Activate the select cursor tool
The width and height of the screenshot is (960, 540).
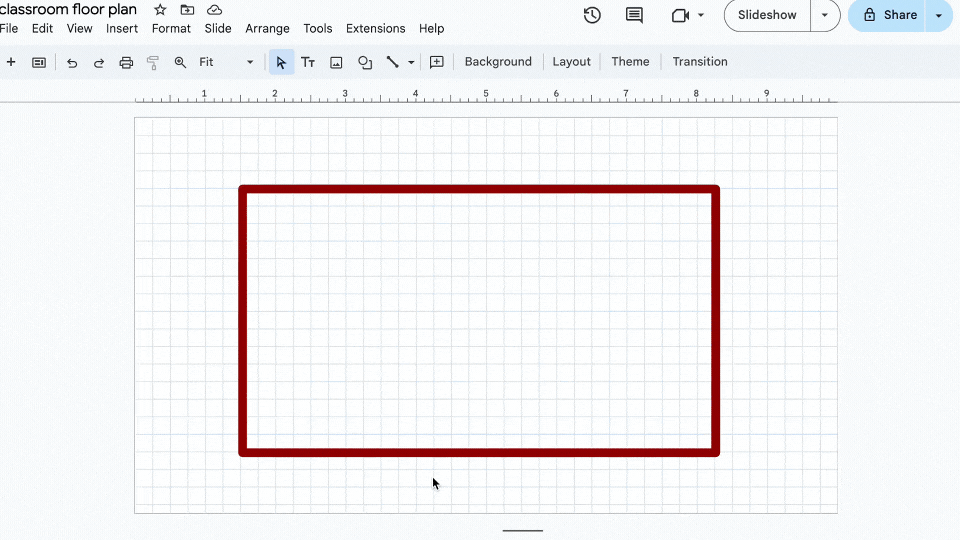pyautogui.click(x=281, y=62)
